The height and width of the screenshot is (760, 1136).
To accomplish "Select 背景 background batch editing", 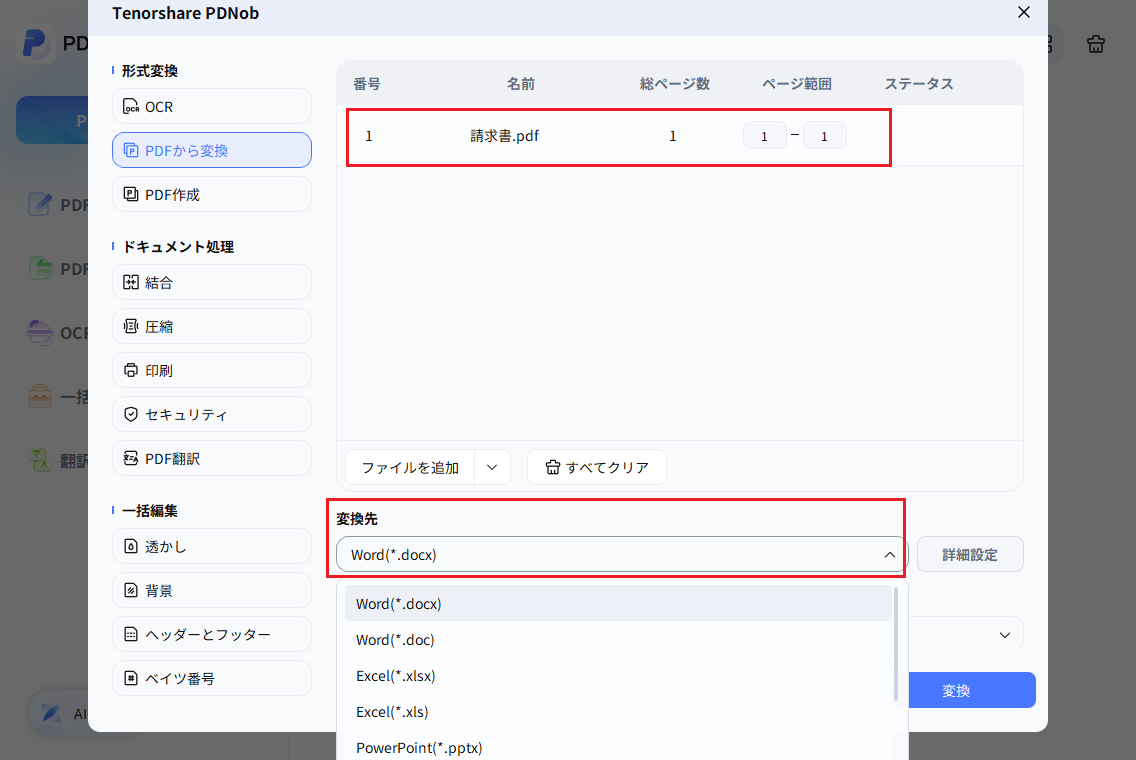I will (212, 590).
